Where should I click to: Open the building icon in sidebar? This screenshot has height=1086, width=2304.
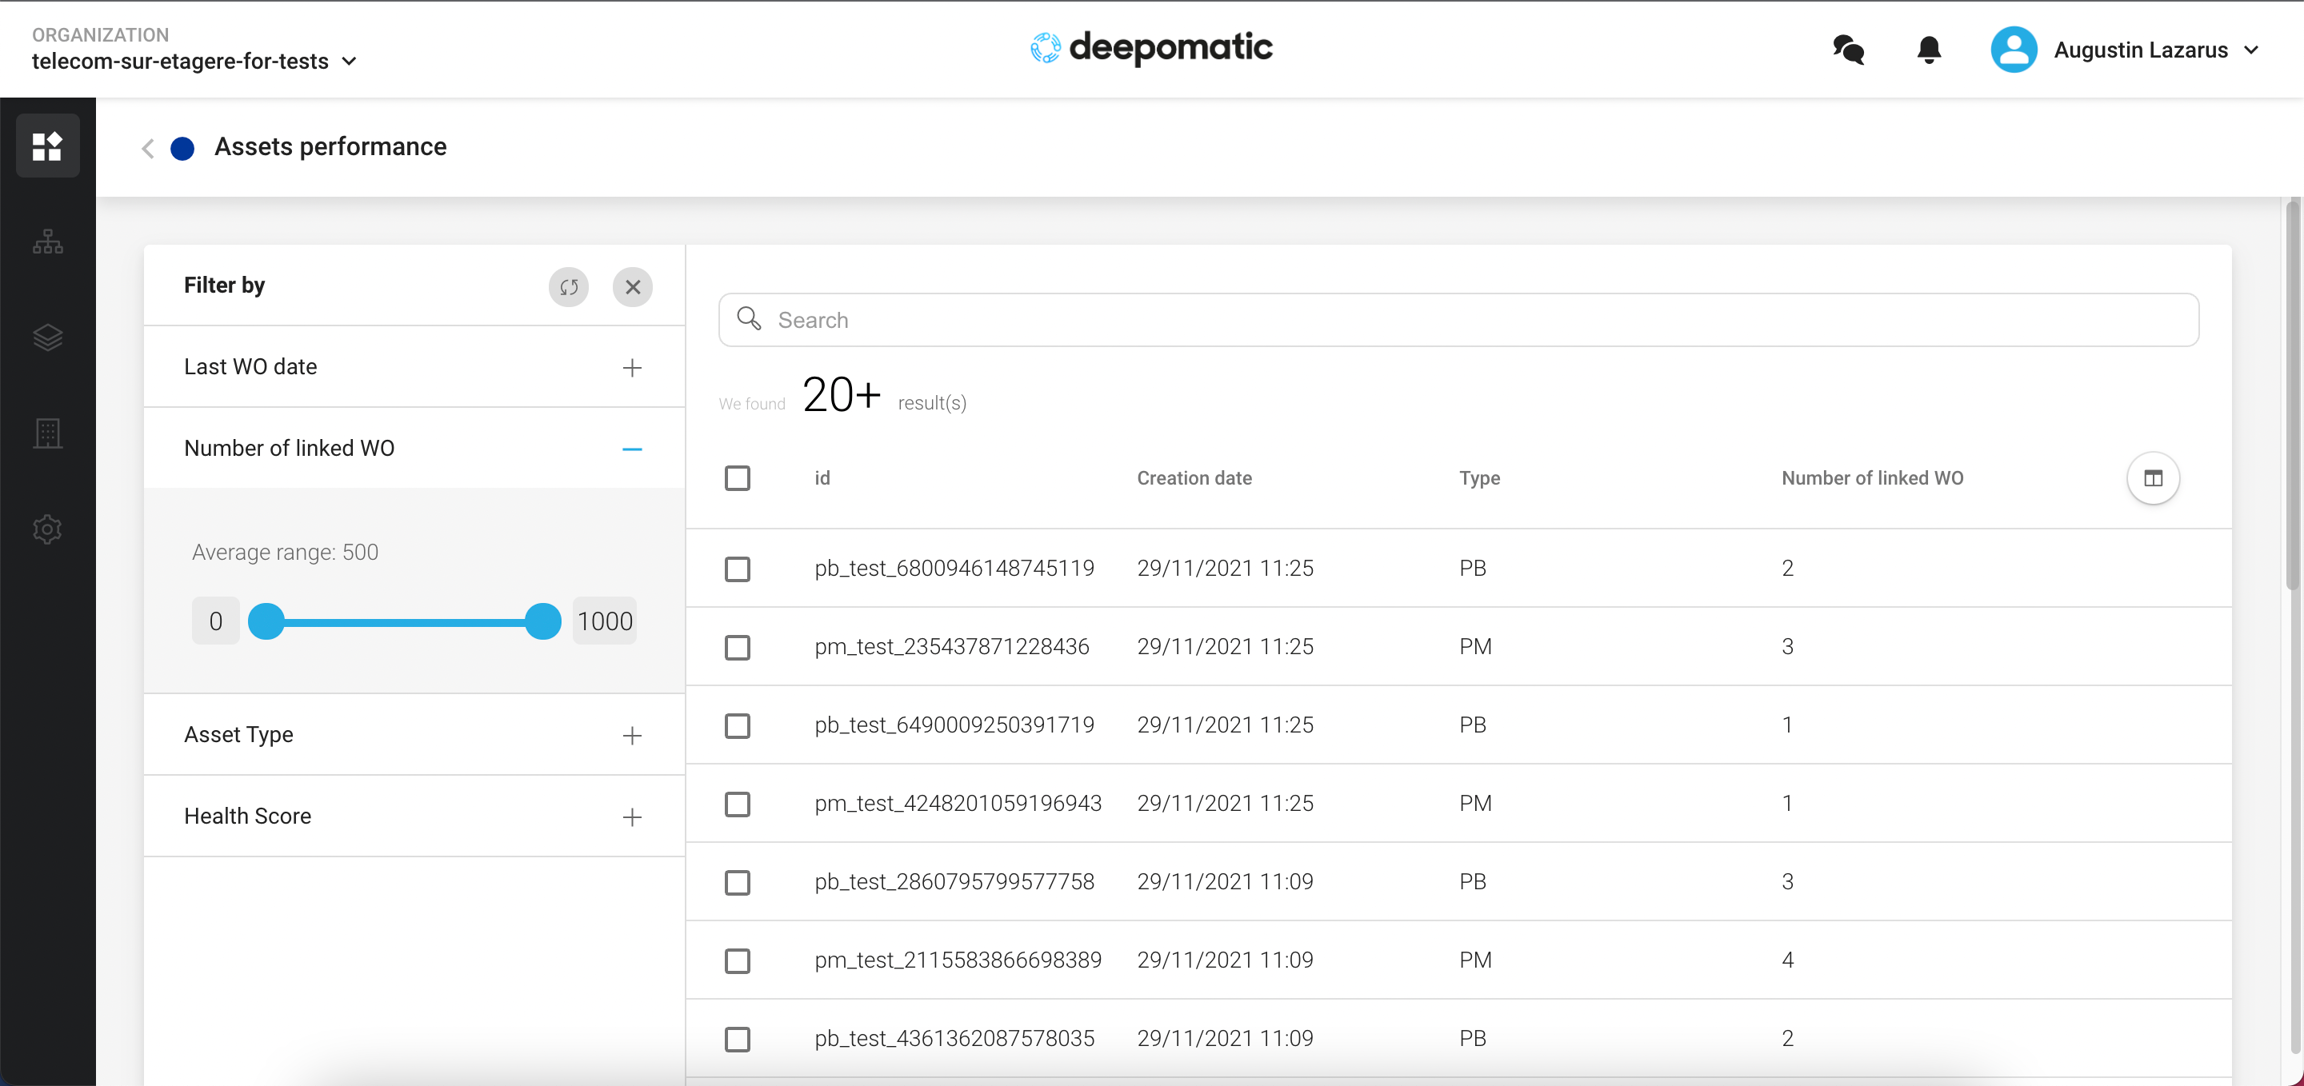[47, 433]
